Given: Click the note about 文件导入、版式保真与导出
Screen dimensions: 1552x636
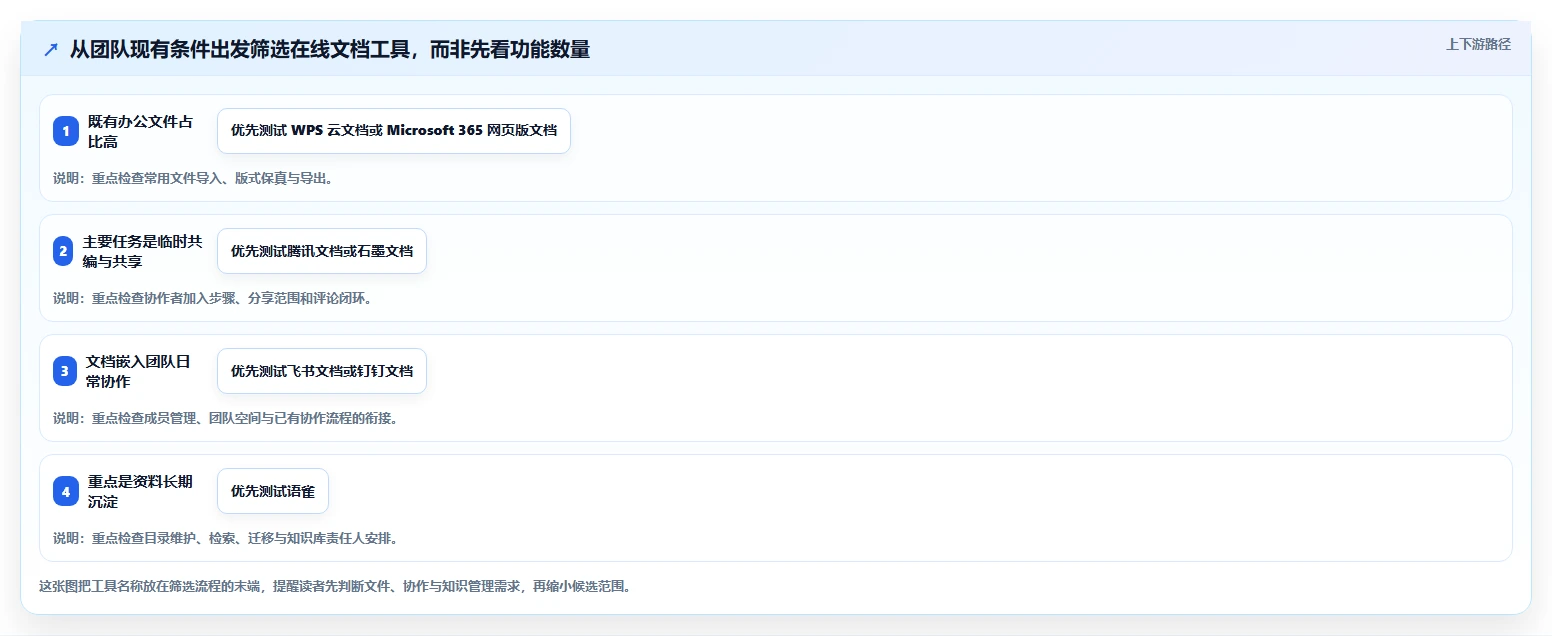Looking at the screenshot, I should click(193, 178).
